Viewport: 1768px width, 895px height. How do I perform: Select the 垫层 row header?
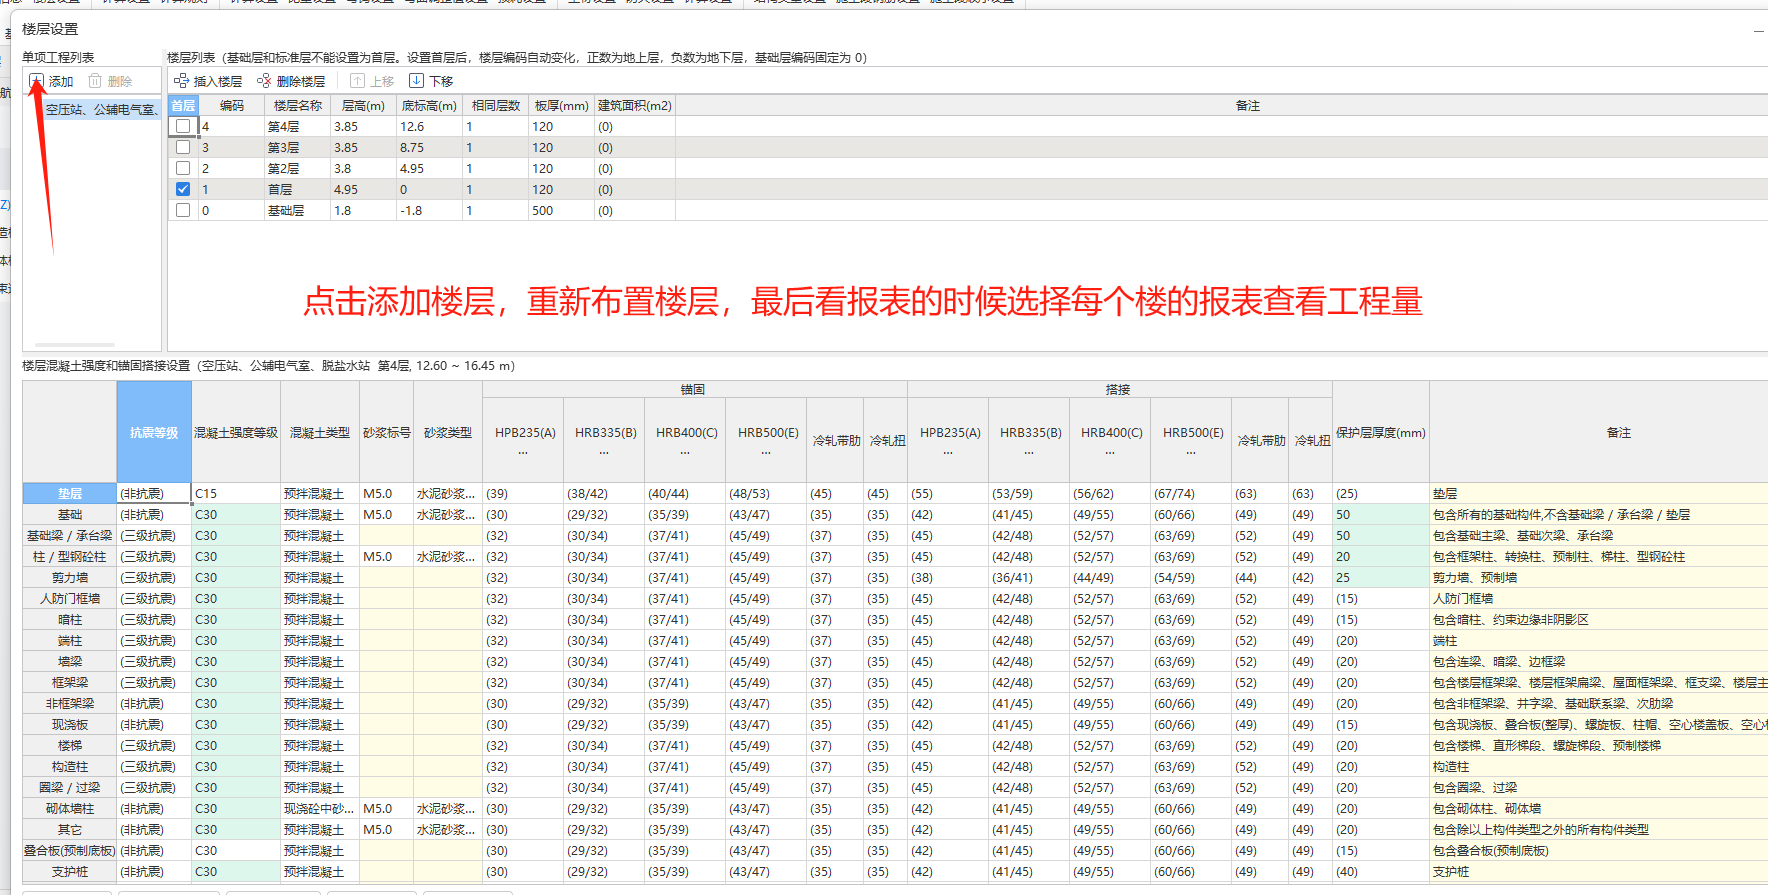[70, 493]
